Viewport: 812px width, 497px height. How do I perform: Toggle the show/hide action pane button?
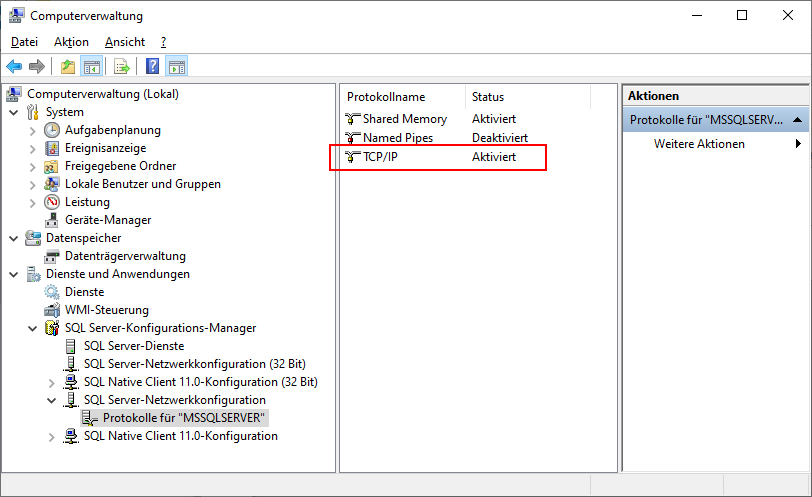click(177, 67)
